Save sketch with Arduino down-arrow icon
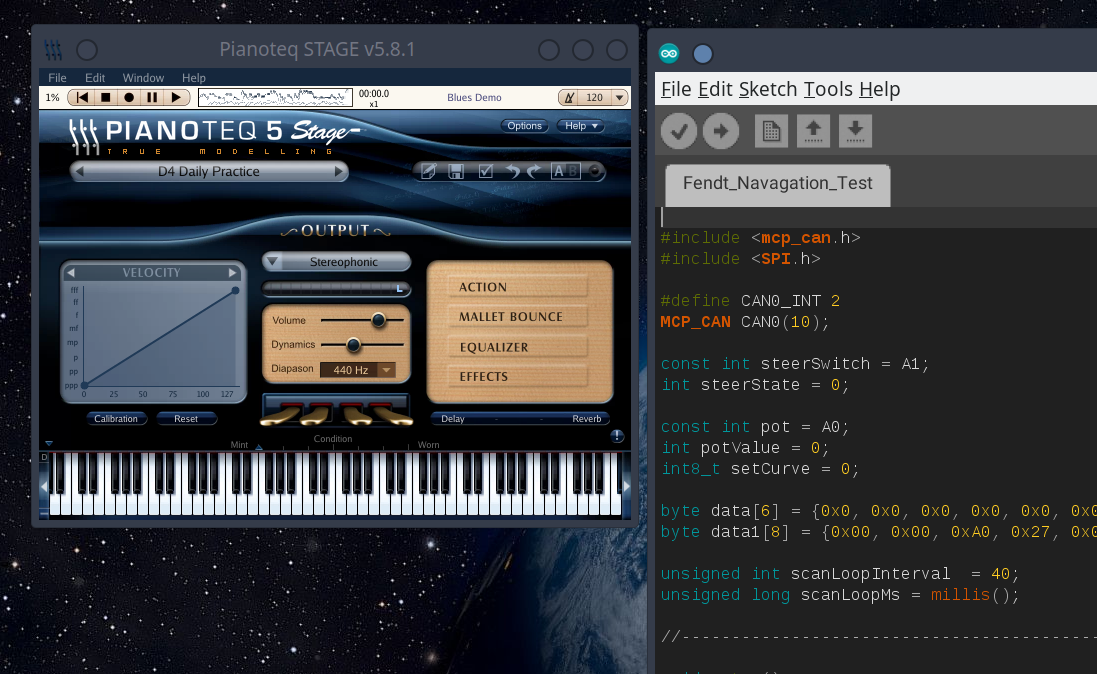1097x674 pixels. point(855,131)
